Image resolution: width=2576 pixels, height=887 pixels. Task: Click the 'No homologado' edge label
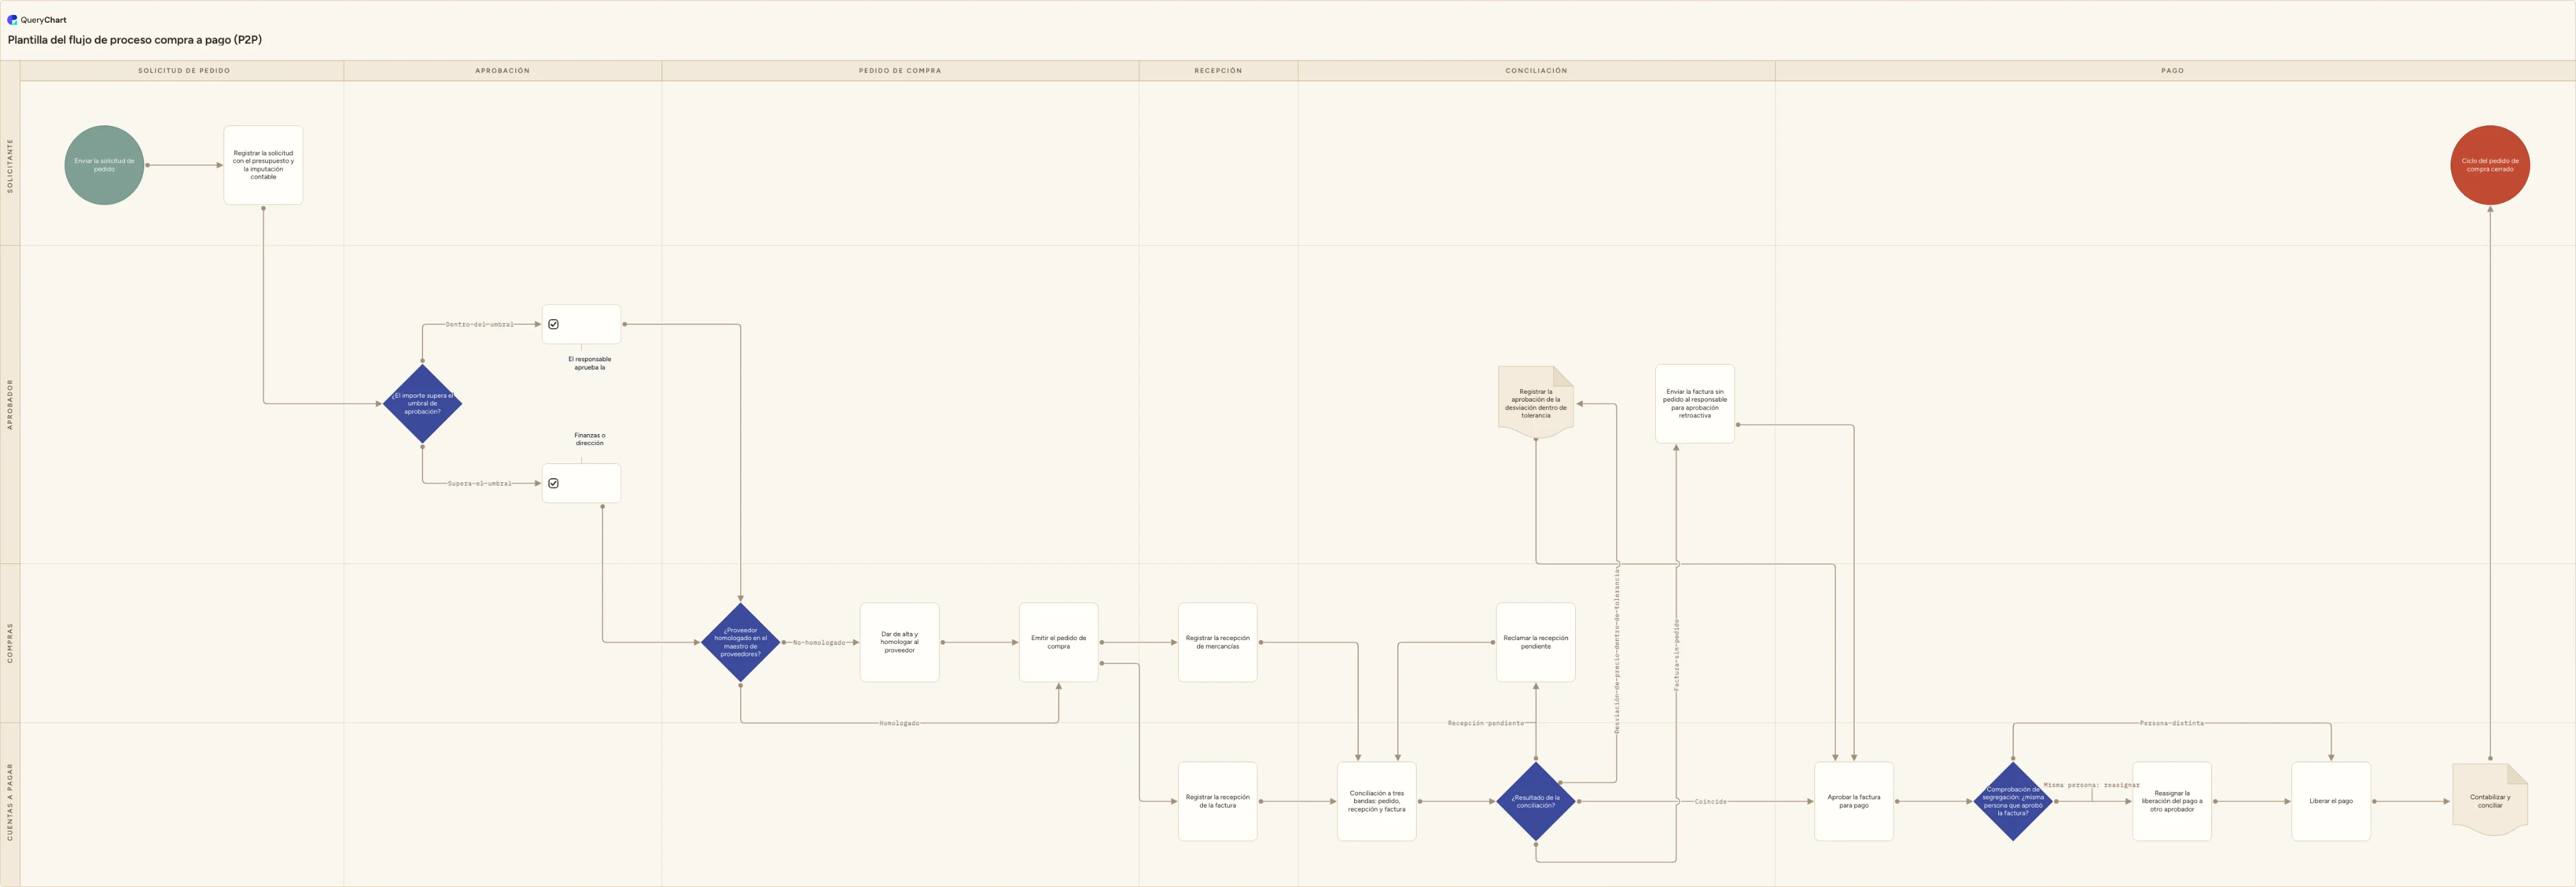tap(819, 642)
